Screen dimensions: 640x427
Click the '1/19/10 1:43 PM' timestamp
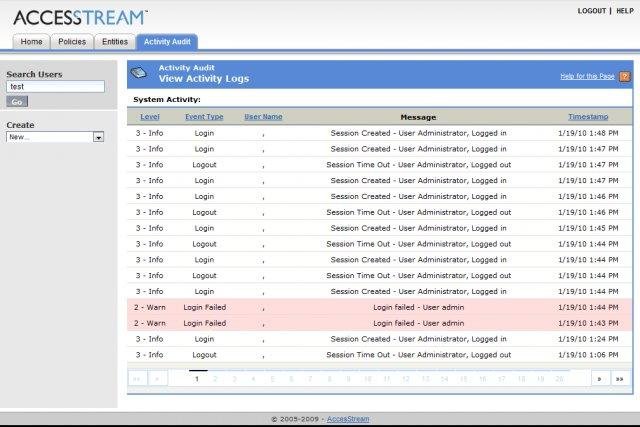tap(588, 323)
